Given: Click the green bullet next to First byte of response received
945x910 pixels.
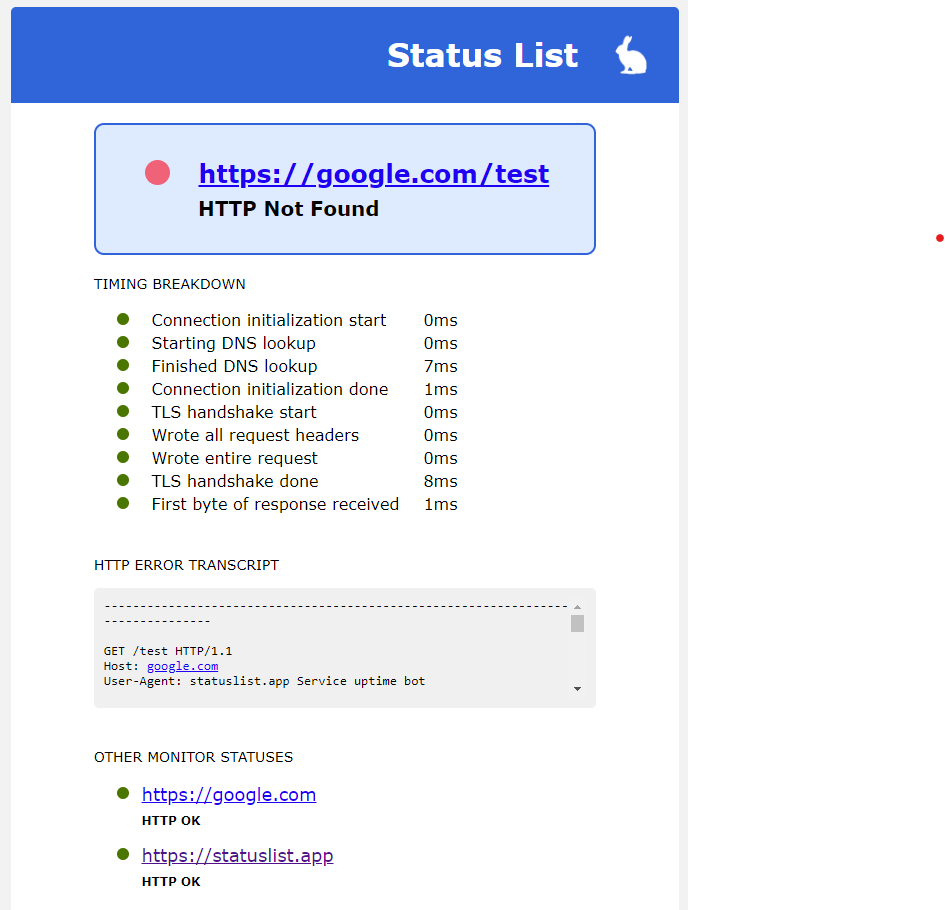Looking at the screenshot, I should click(x=122, y=502).
